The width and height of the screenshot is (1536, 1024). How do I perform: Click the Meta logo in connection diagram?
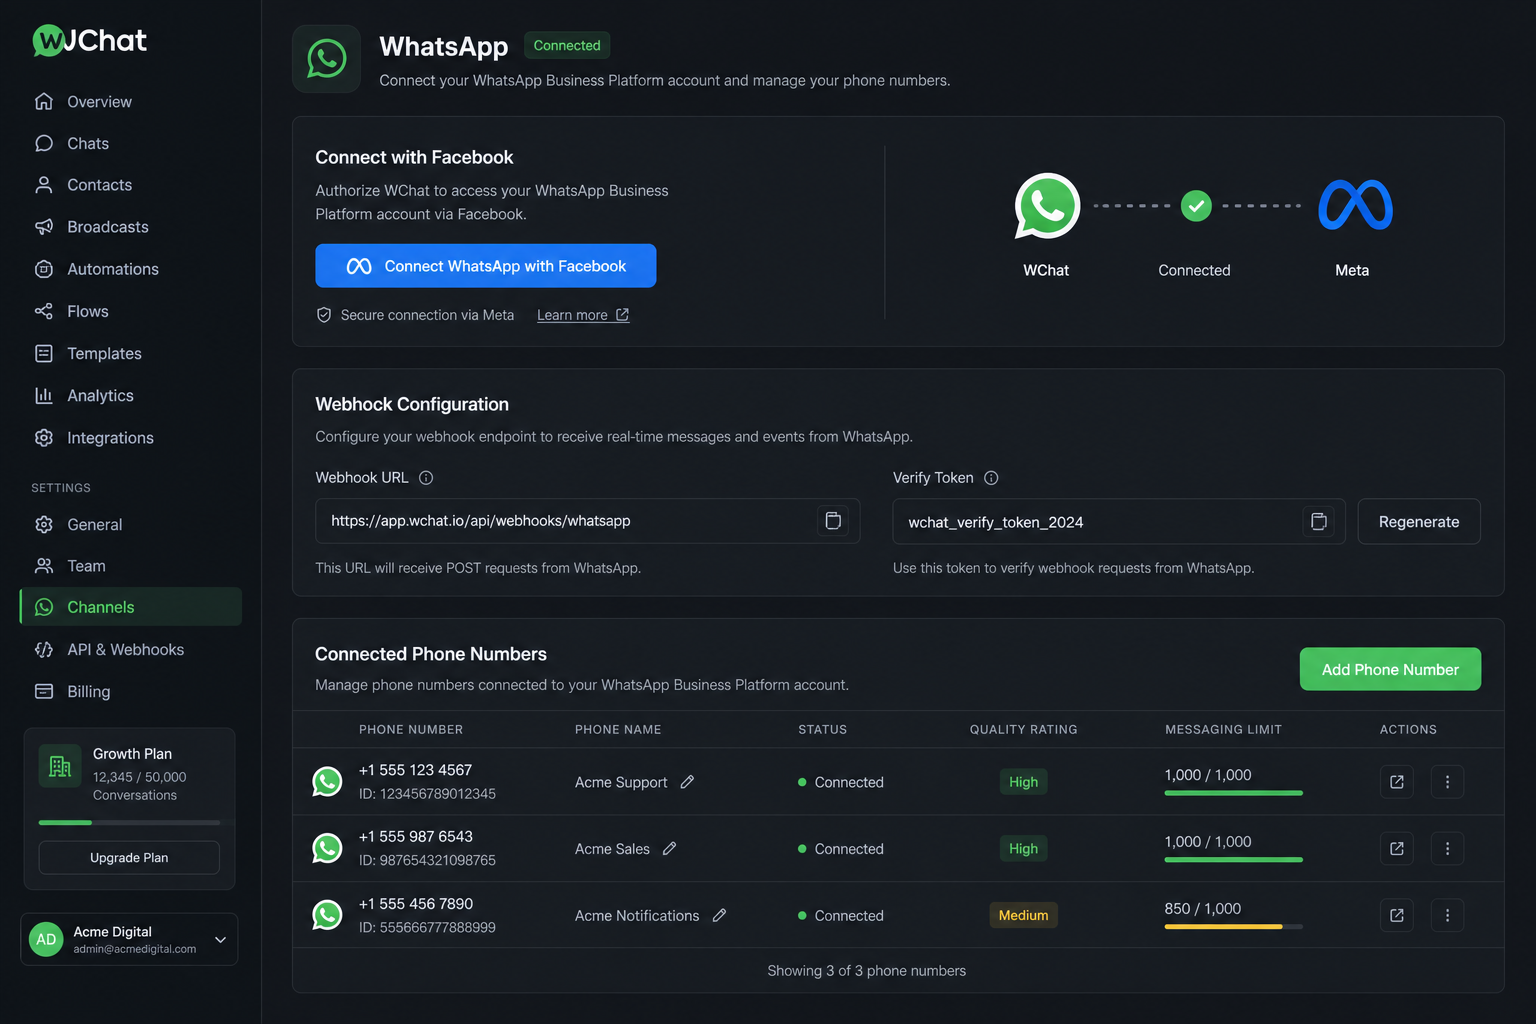point(1355,205)
